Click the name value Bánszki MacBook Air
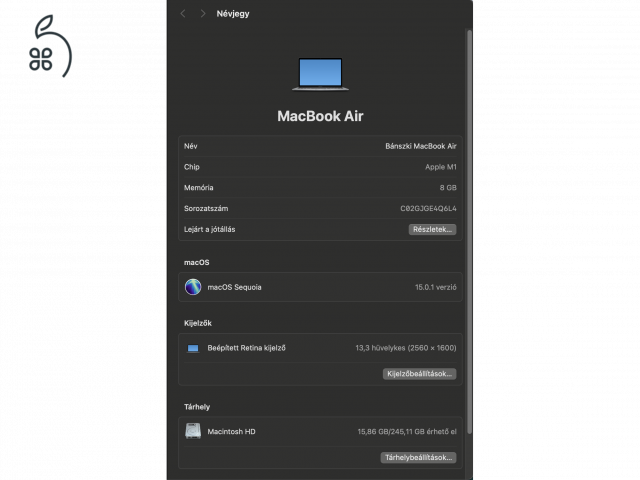The width and height of the screenshot is (640, 480). 421,146
